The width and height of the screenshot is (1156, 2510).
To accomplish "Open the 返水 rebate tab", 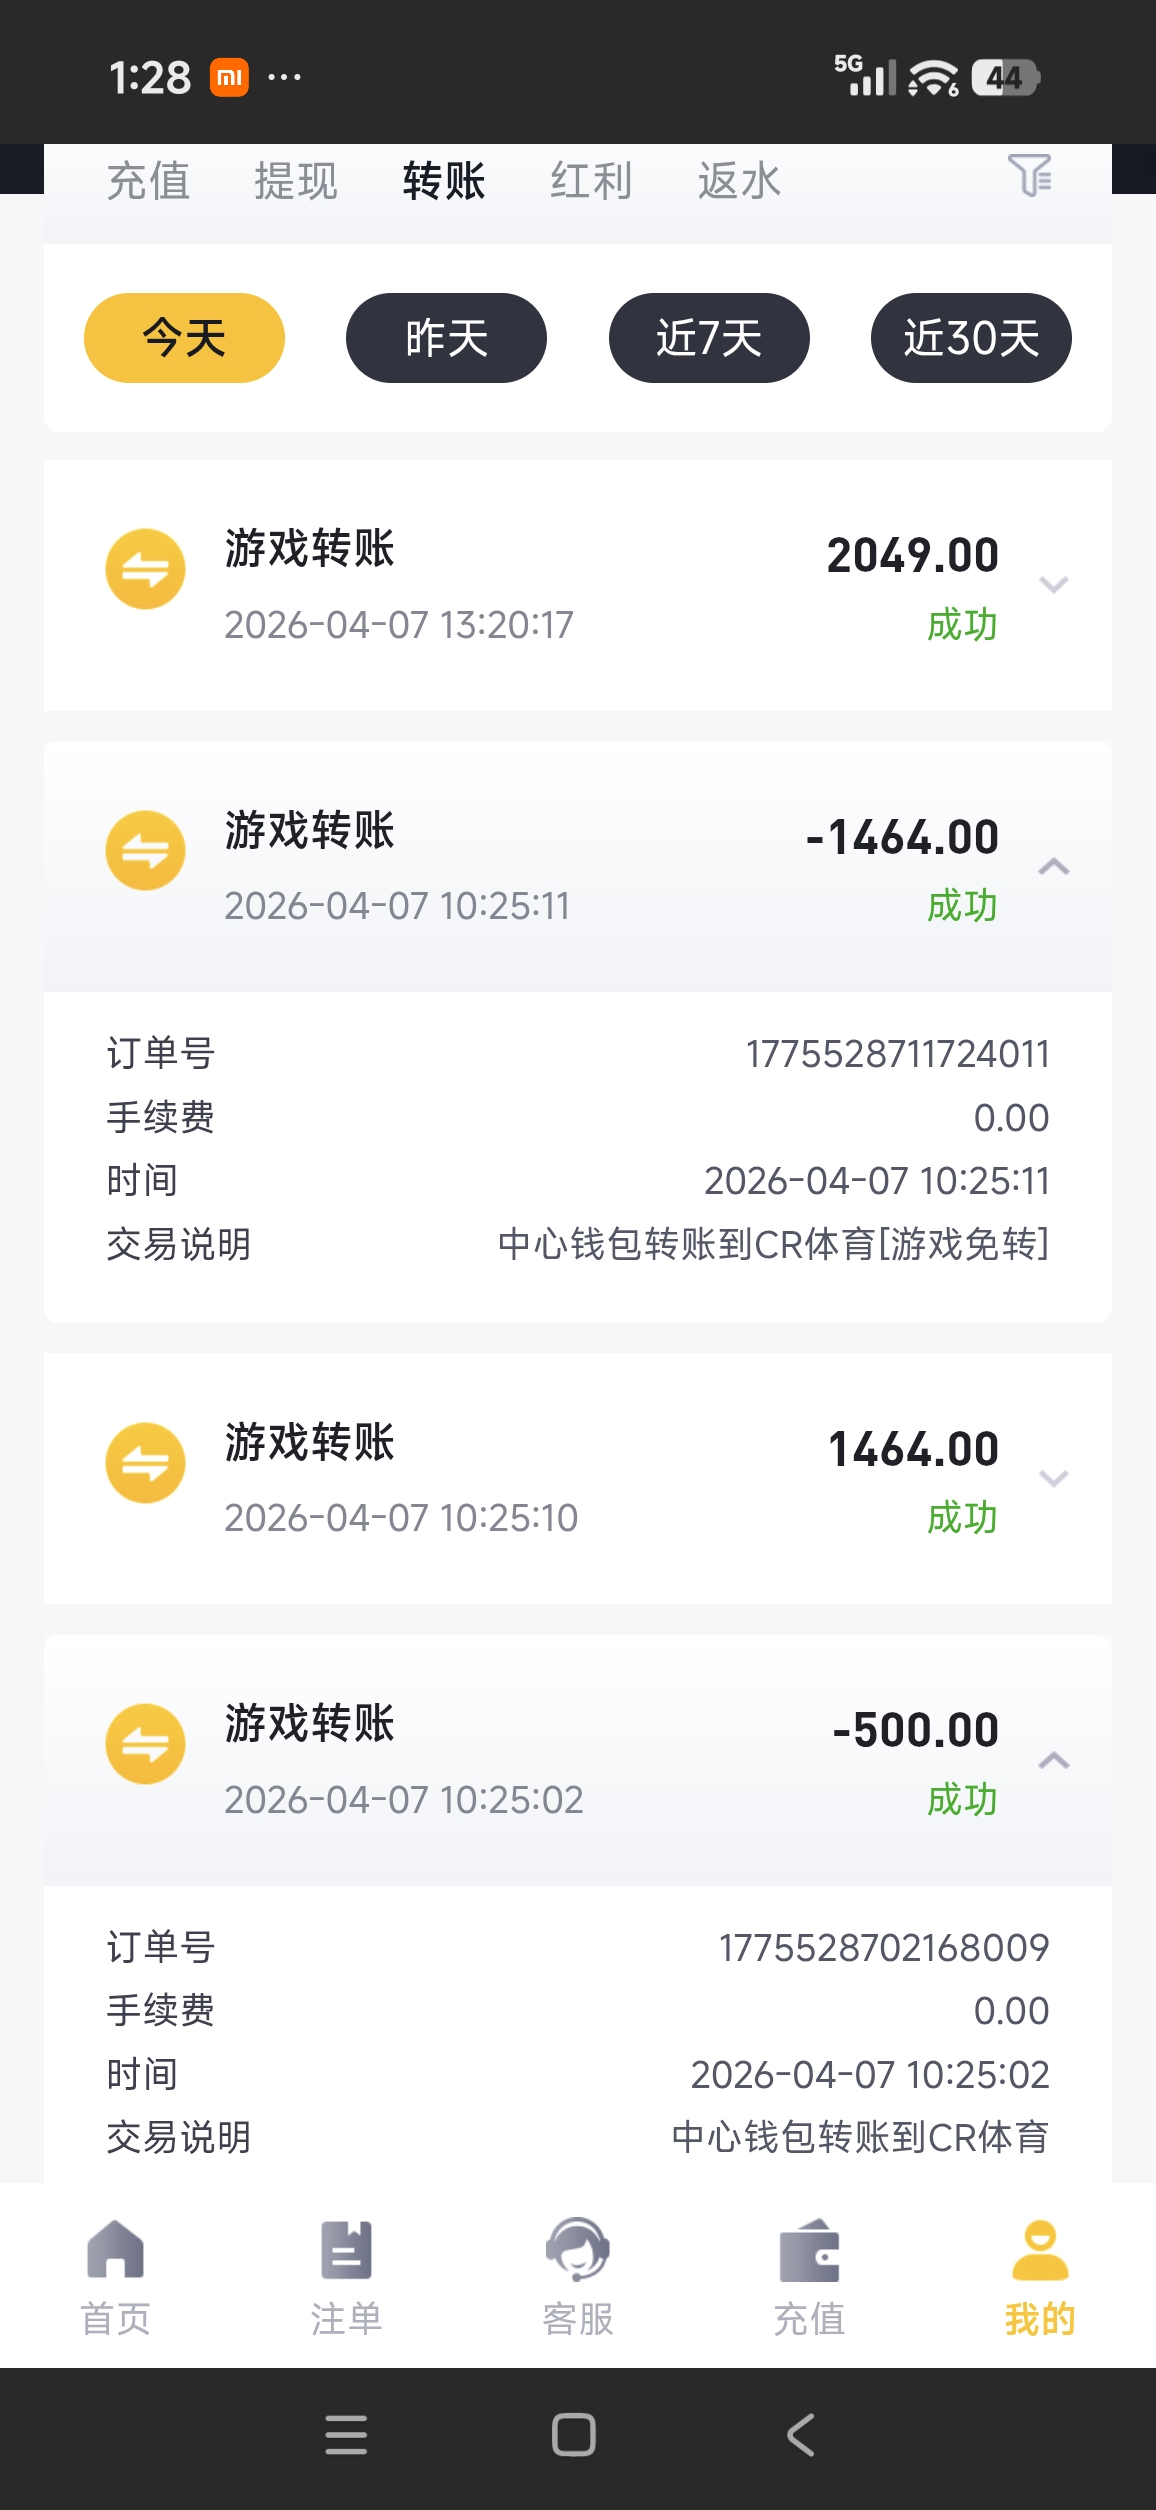I will click(739, 182).
